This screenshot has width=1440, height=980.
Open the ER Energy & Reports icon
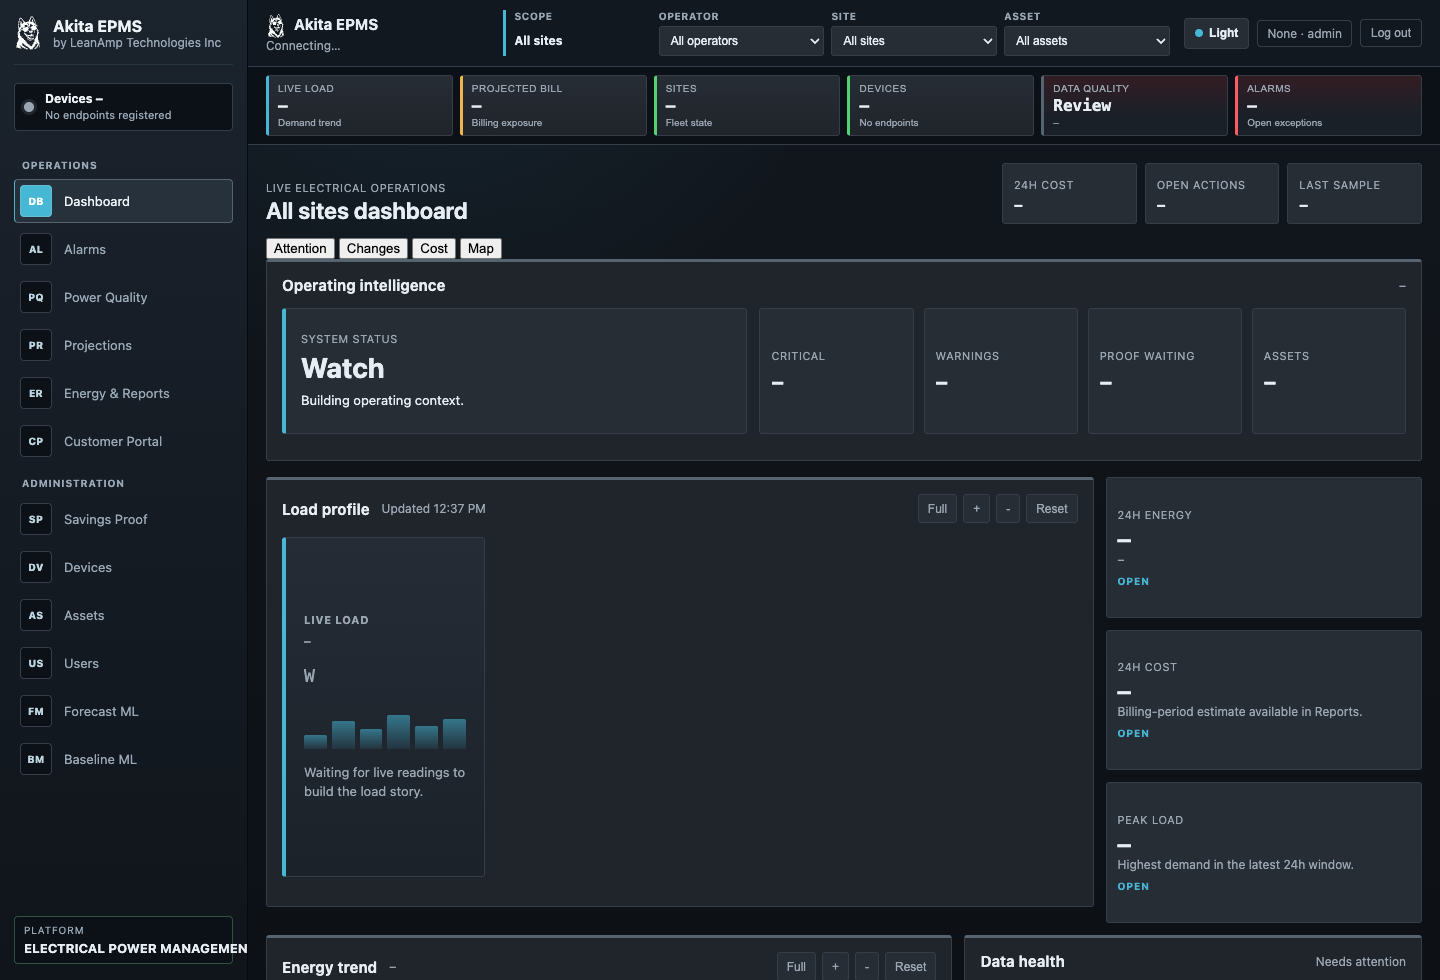36,393
